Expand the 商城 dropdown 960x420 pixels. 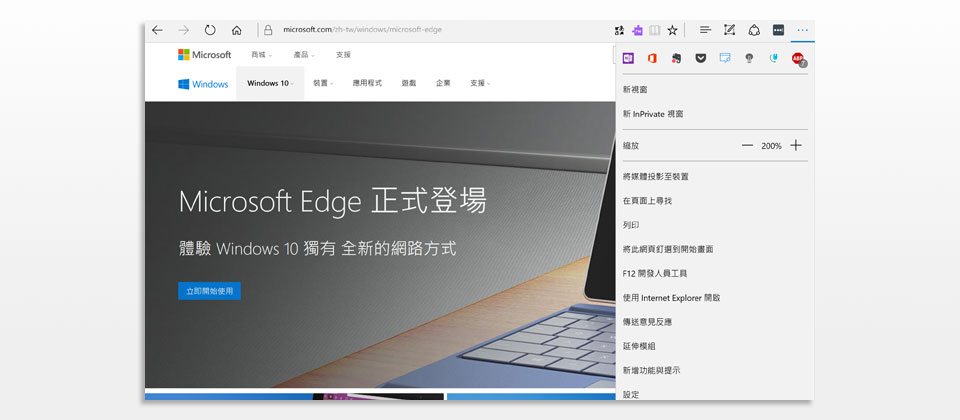click(x=261, y=55)
